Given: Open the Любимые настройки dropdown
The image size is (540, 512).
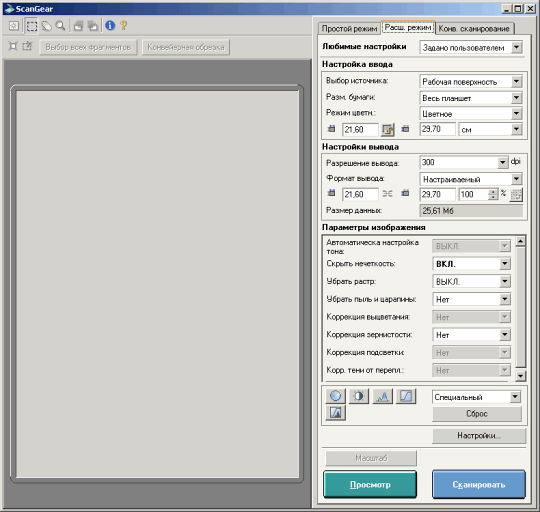Looking at the screenshot, I should [471, 48].
